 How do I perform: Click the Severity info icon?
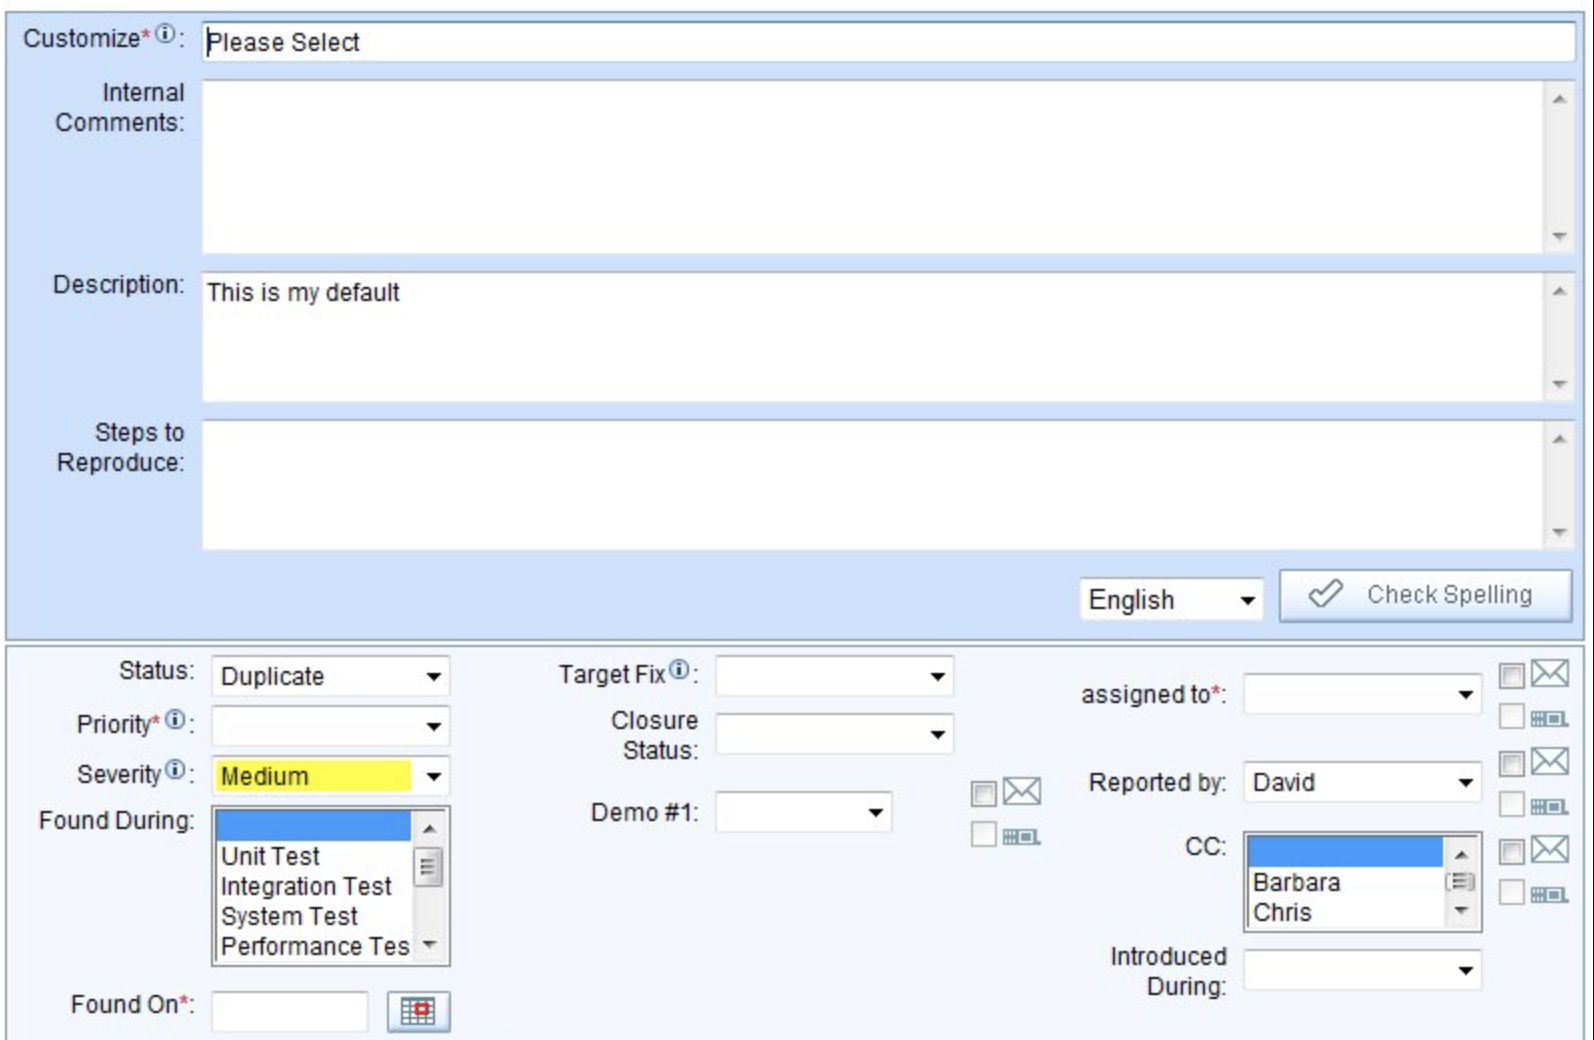coord(175,770)
